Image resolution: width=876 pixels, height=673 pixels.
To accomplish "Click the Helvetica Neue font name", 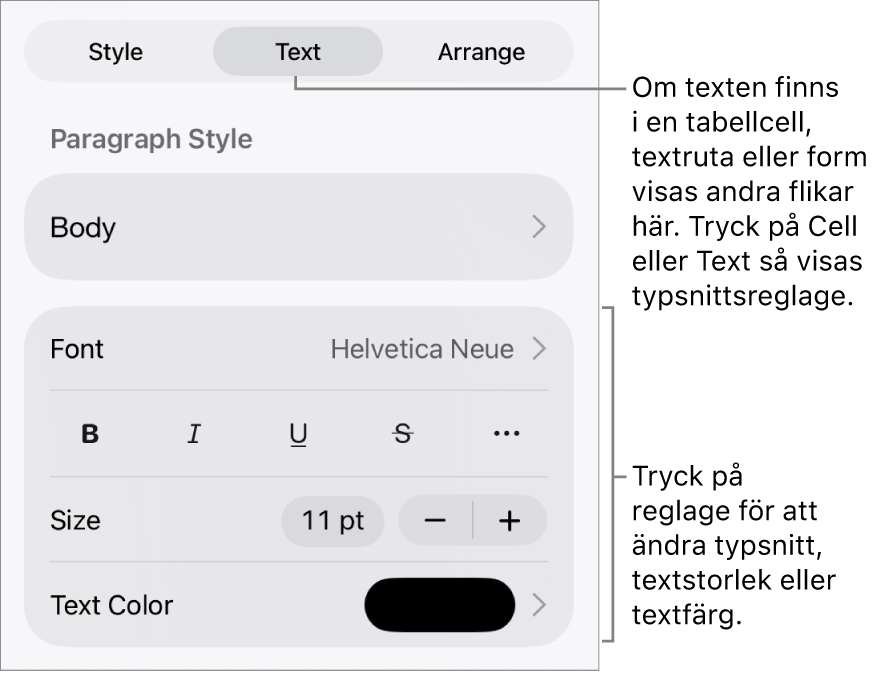I will (422, 349).
